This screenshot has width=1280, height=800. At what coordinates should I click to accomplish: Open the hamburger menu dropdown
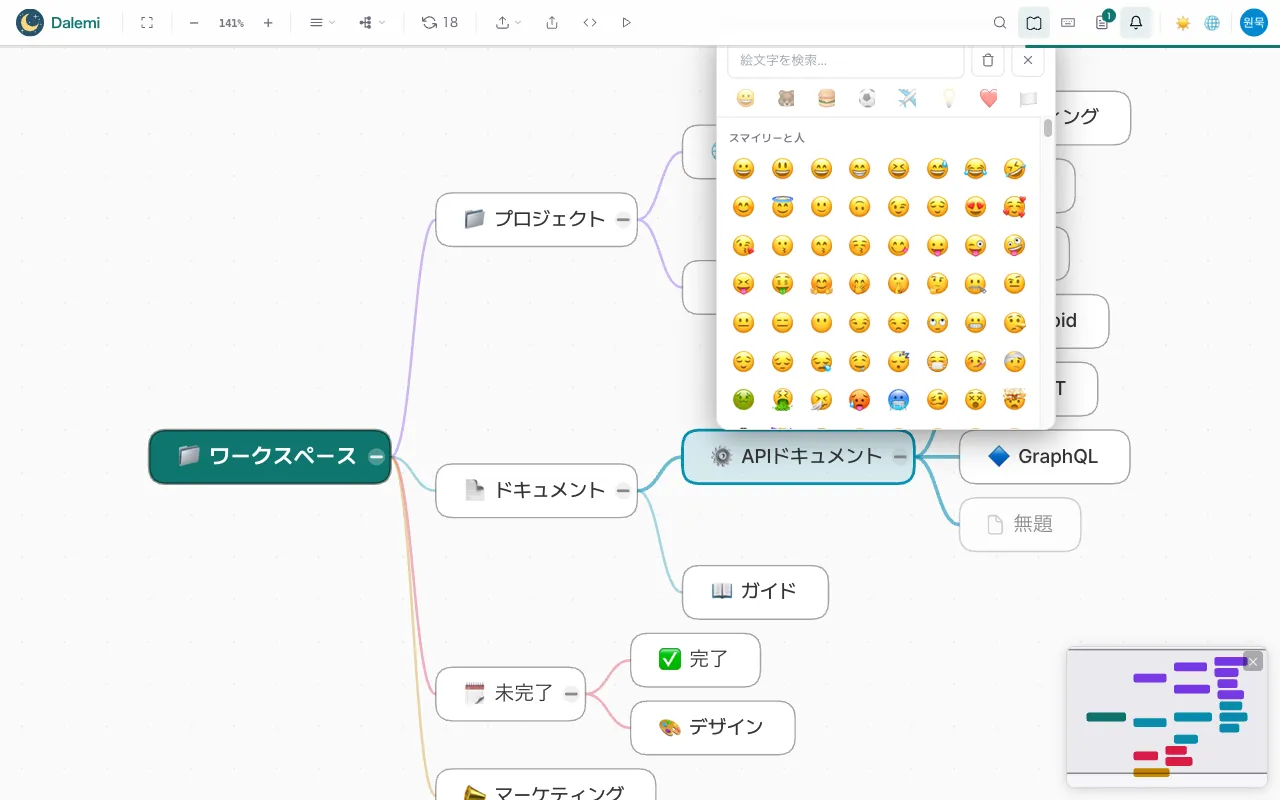pyautogui.click(x=322, y=22)
